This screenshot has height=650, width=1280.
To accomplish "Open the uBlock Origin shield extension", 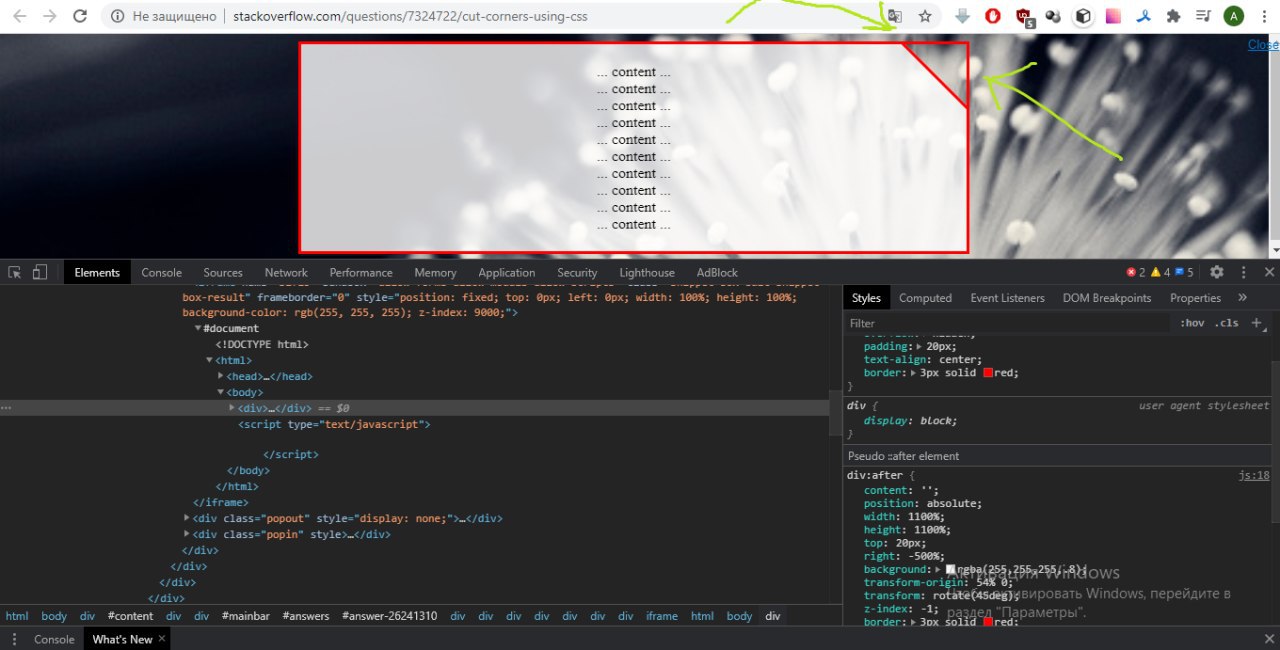I will [x=1024, y=16].
